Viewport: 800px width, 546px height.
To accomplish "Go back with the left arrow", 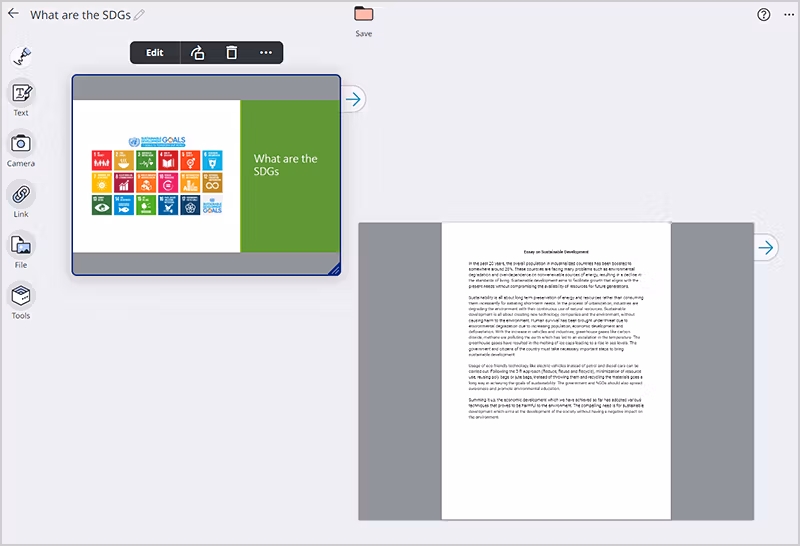I will (x=13, y=14).
